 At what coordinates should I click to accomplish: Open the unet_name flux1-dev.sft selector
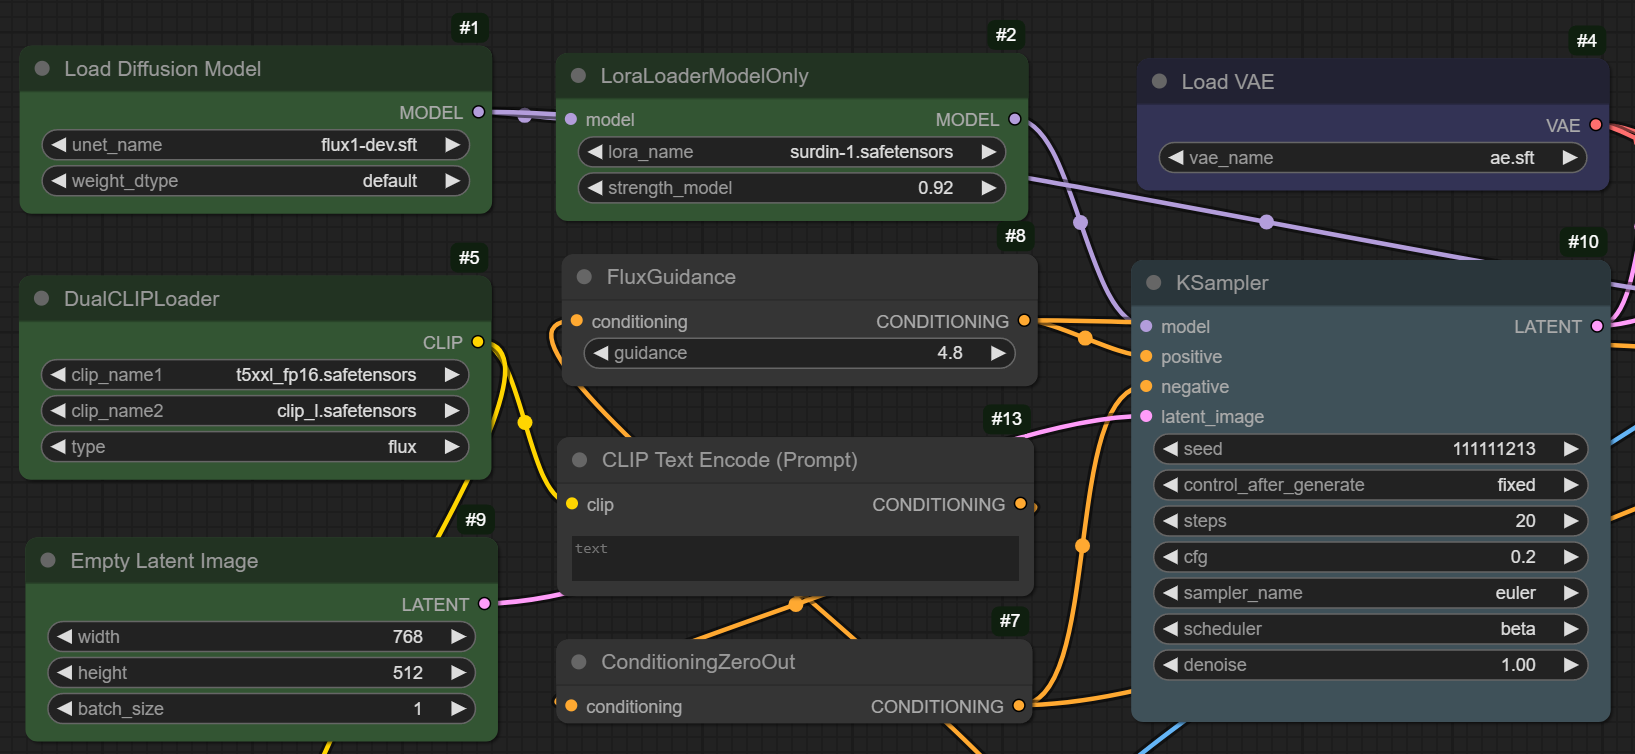(256, 145)
